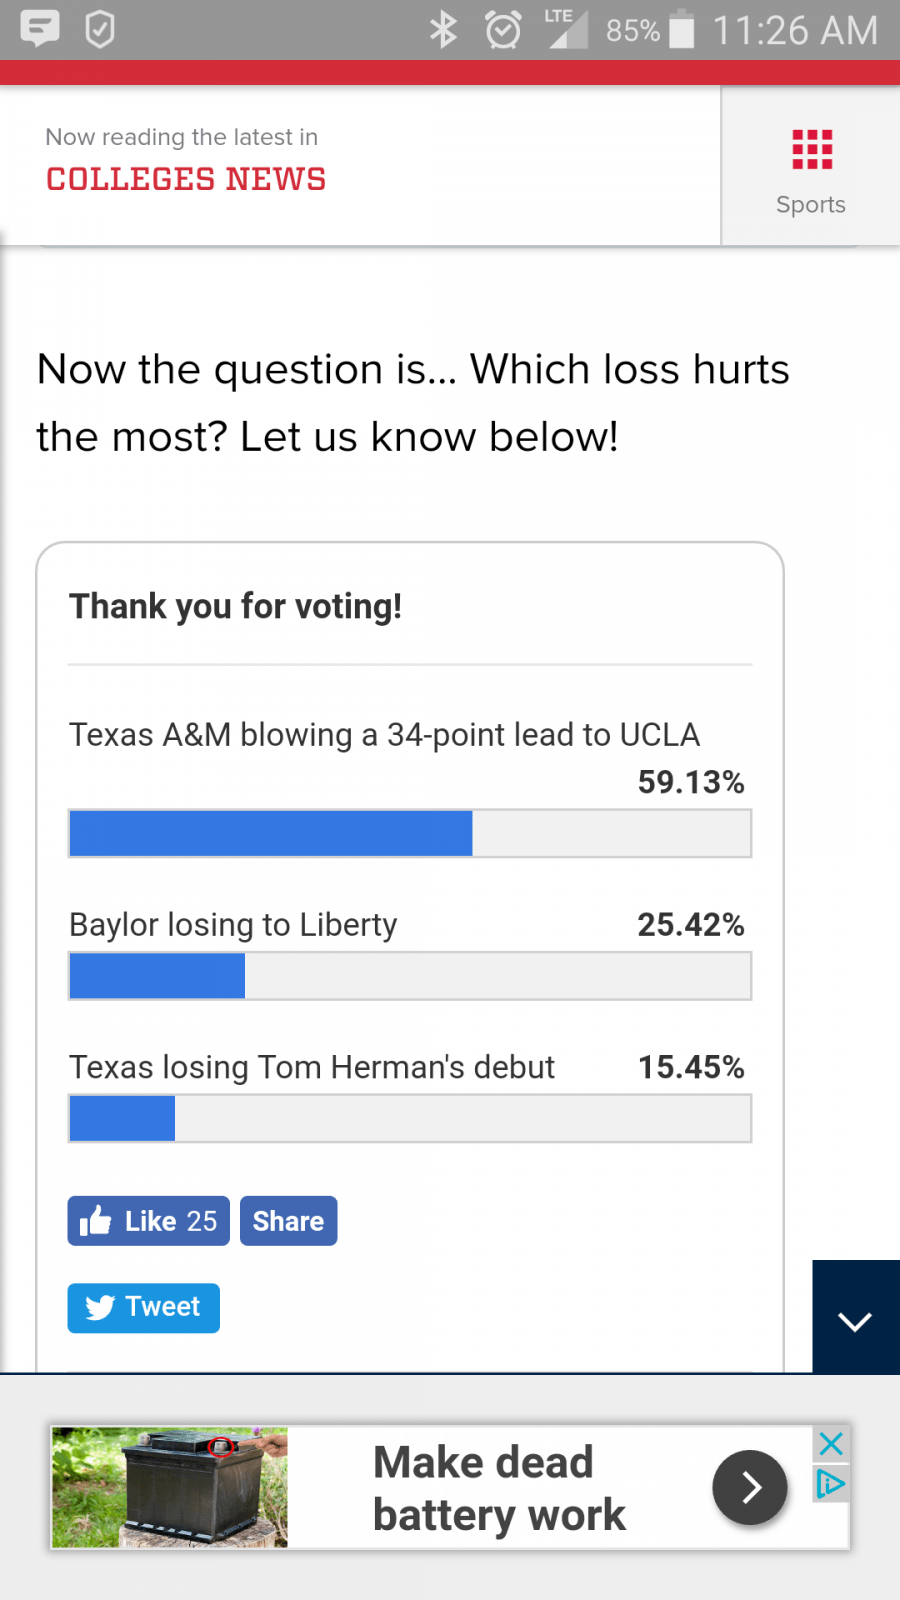Screen dimensions: 900x1600
Task: Tap the alarm clock status icon
Action: [x=503, y=30]
